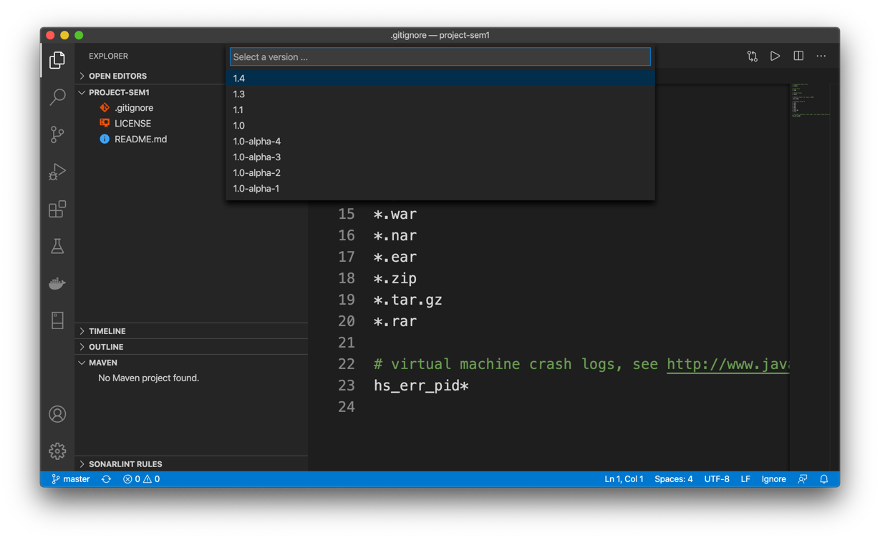This screenshot has height=540, width=880.
Task: Expand the Timeline section
Action: pos(191,331)
